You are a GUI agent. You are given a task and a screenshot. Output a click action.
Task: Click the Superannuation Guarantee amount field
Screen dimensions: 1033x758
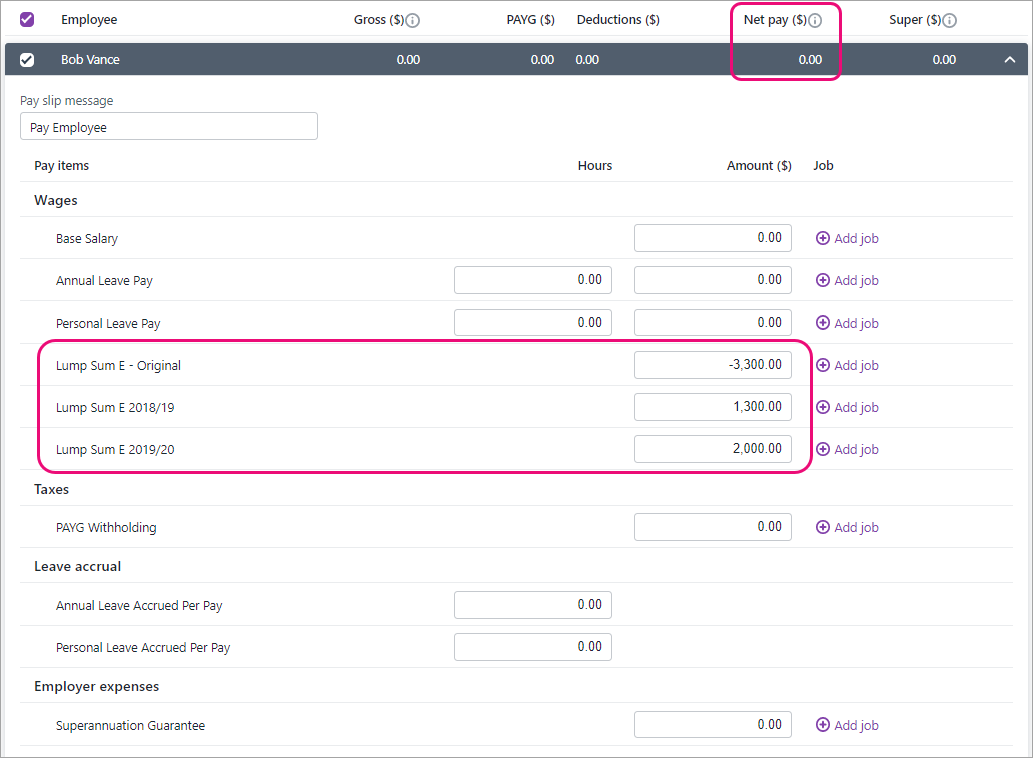(x=713, y=725)
